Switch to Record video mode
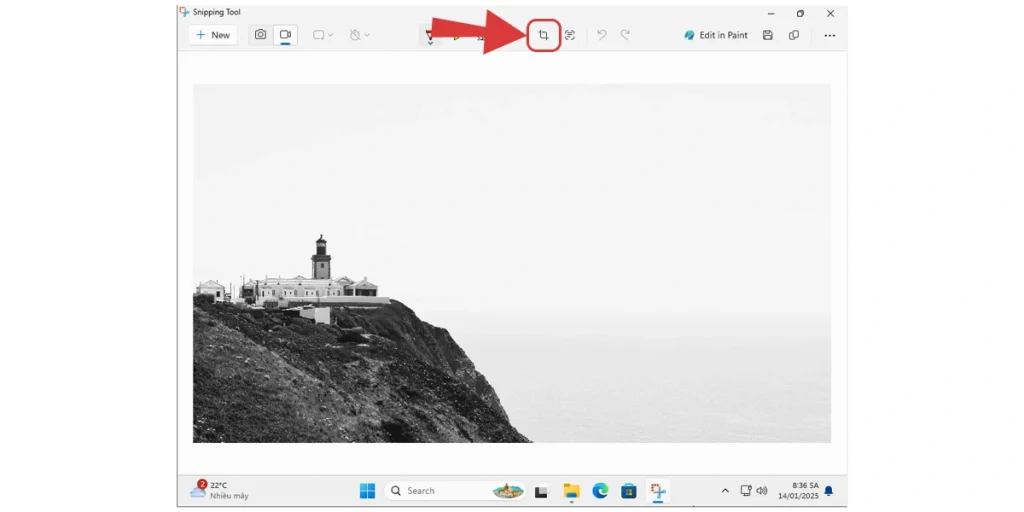 [285, 35]
